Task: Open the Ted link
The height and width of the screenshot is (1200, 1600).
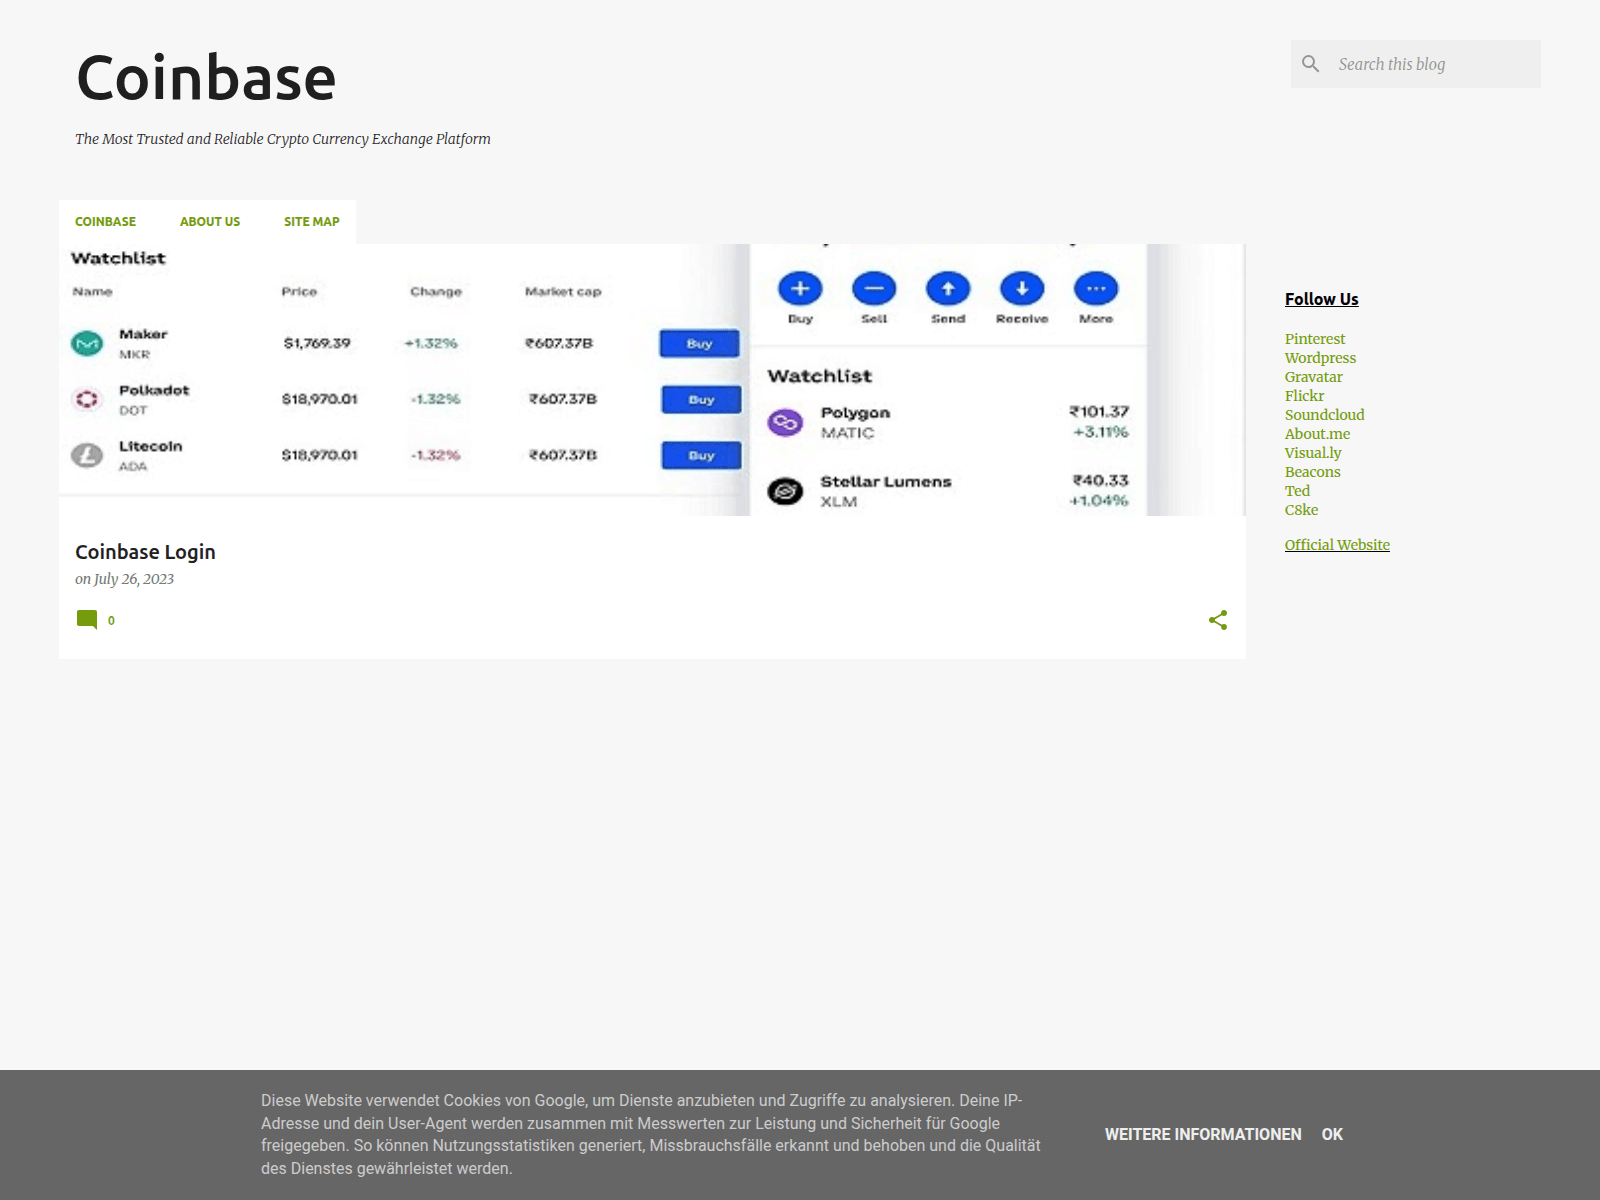Action: tap(1297, 491)
